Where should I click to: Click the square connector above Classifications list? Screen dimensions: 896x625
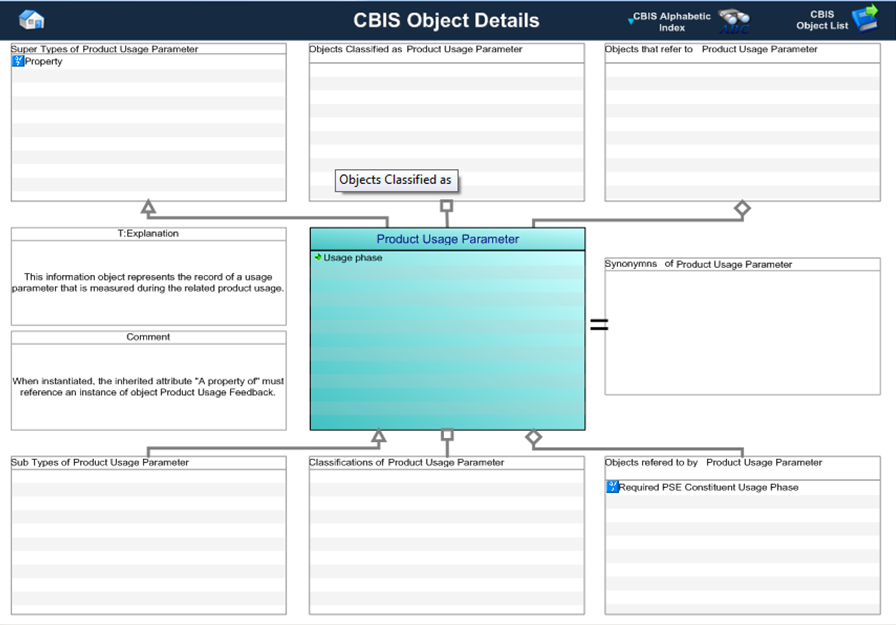(x=447, y=435)
